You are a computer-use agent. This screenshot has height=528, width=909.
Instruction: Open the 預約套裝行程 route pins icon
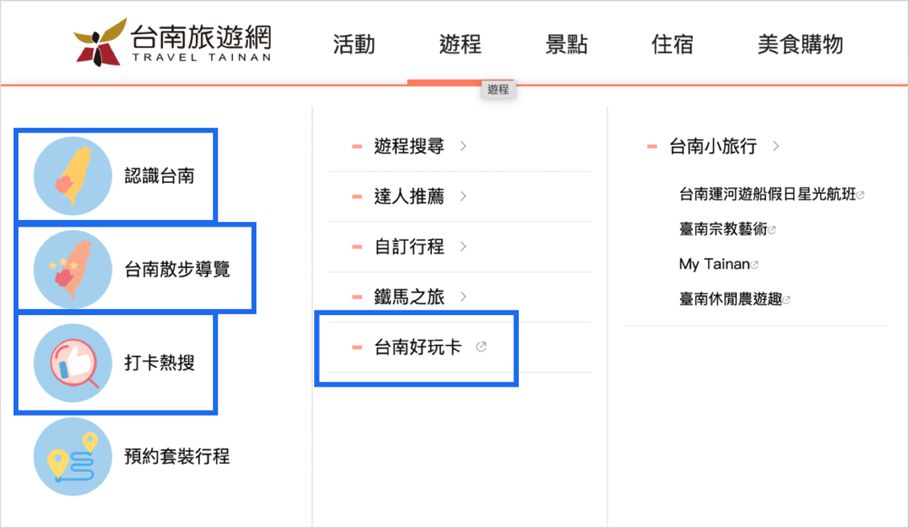[72, 457]
